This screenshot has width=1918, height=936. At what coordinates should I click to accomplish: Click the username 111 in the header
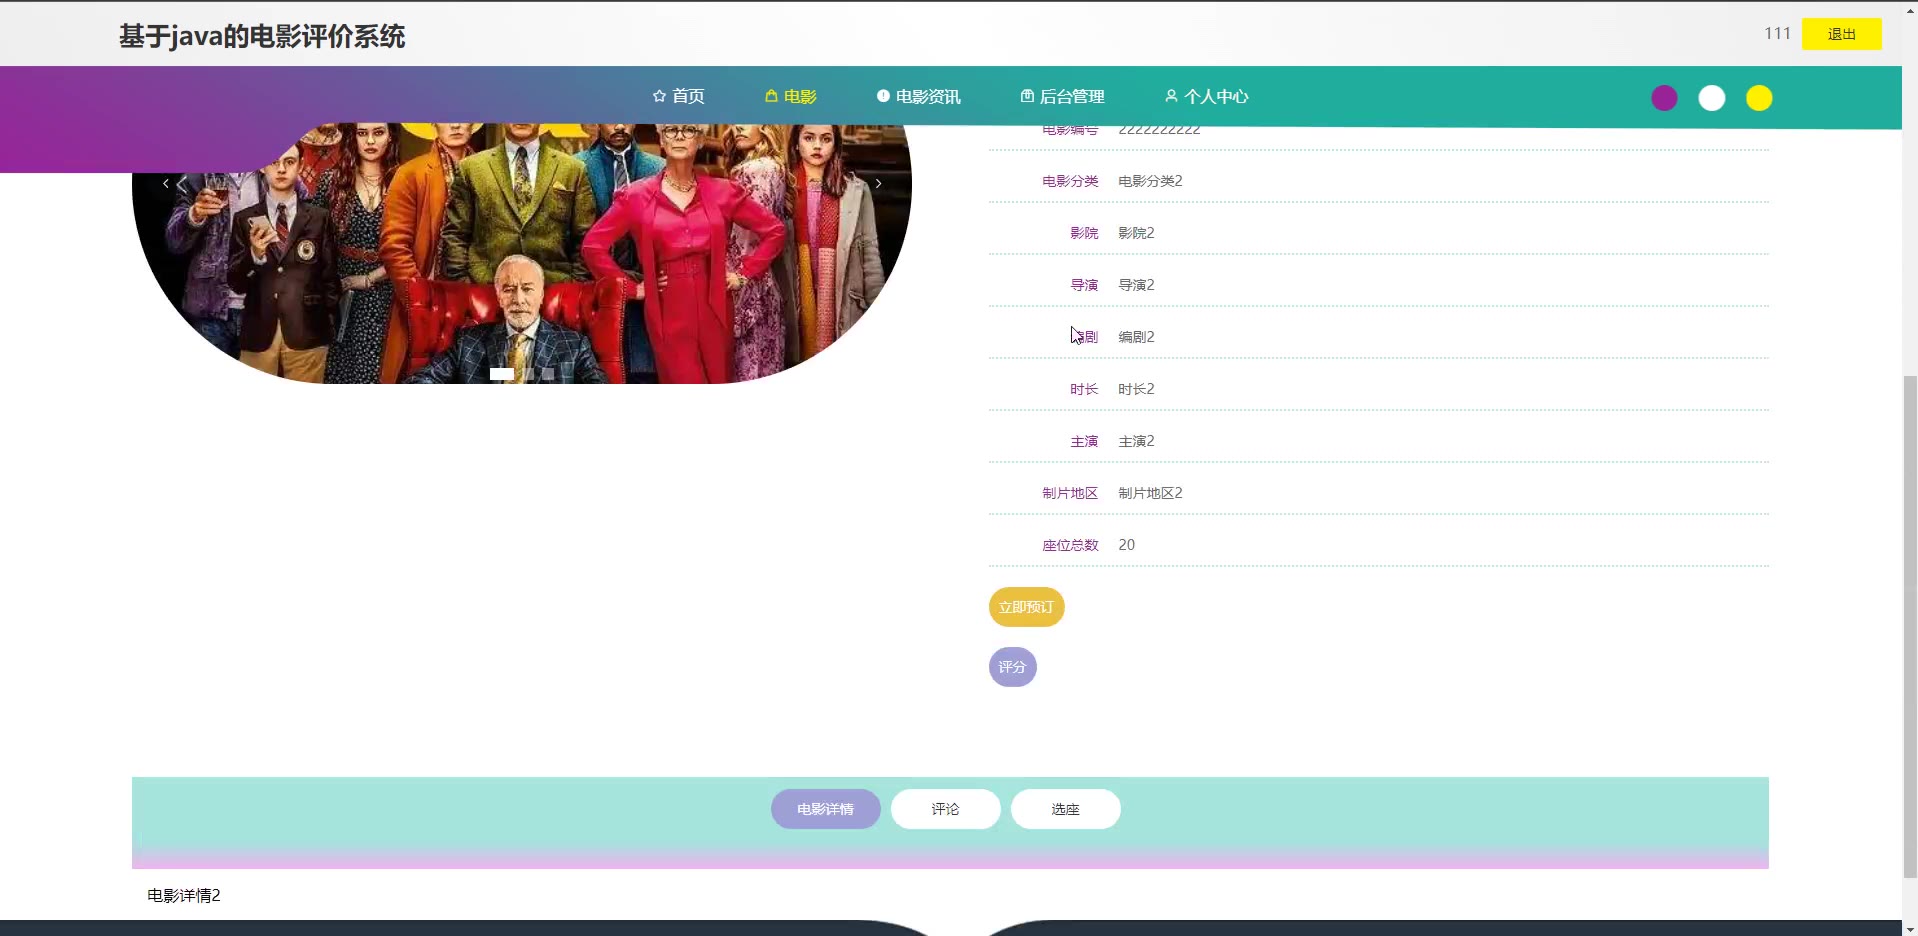1777,33
